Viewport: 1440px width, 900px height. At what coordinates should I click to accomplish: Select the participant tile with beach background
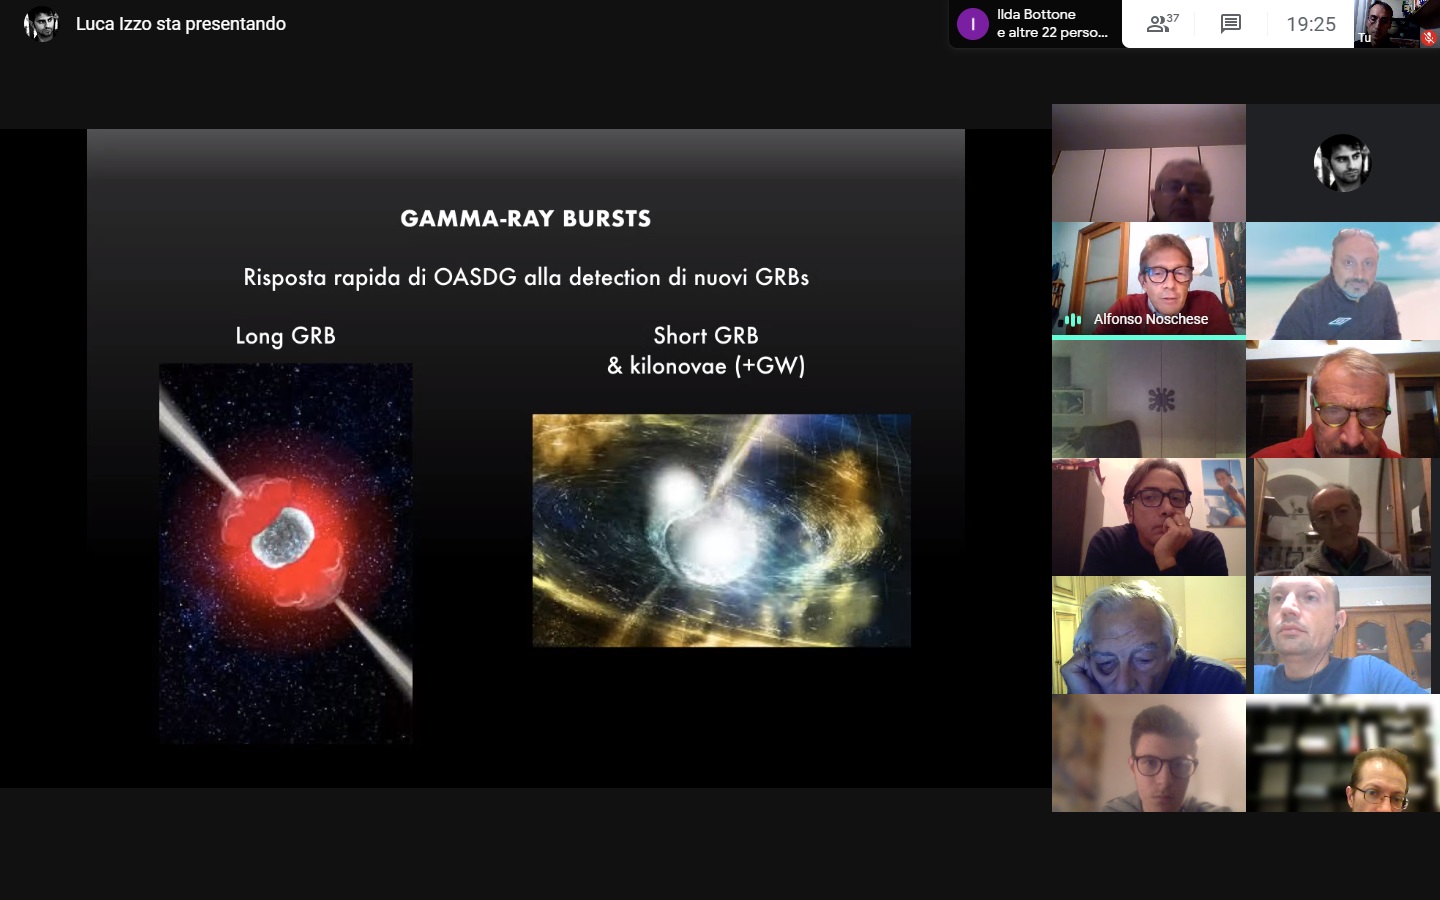tap(1343, 281)
